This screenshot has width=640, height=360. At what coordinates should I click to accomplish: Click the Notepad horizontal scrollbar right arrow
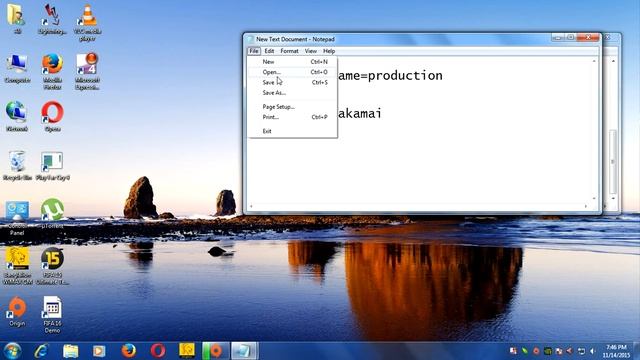586,206
